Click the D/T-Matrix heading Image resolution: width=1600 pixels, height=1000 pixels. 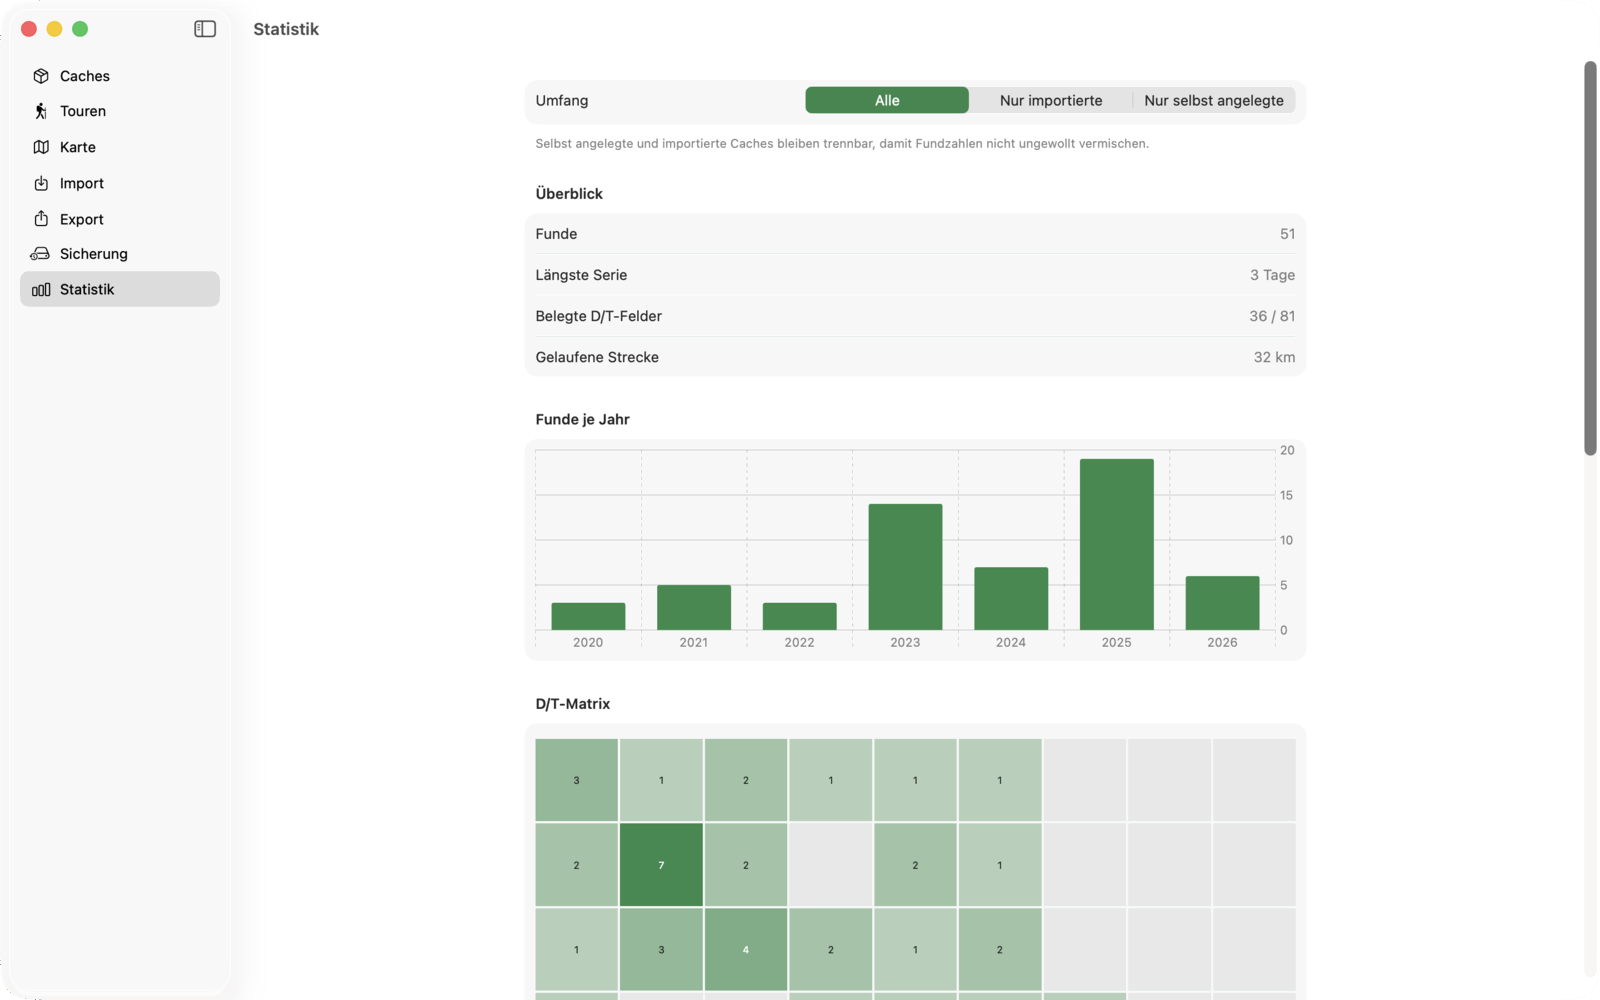pos(572,704)
